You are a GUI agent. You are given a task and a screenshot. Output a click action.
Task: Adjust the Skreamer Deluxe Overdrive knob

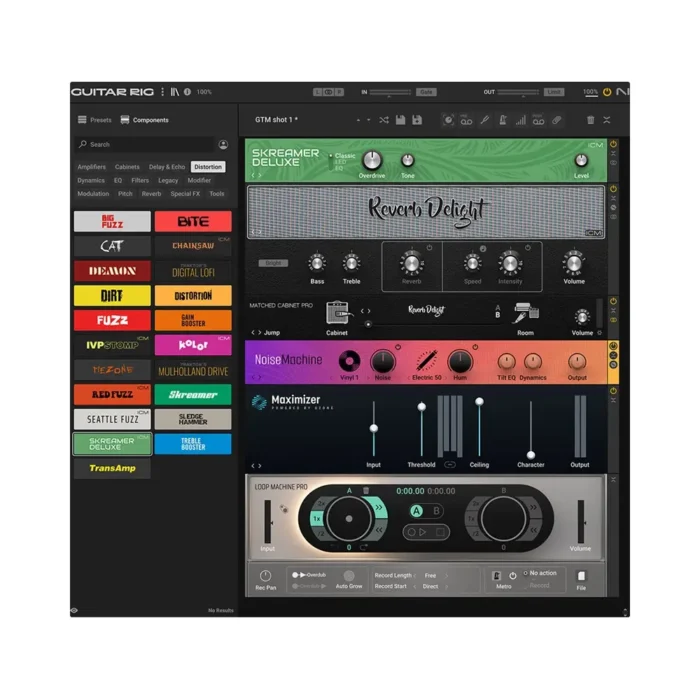click(x=372, y=160)
